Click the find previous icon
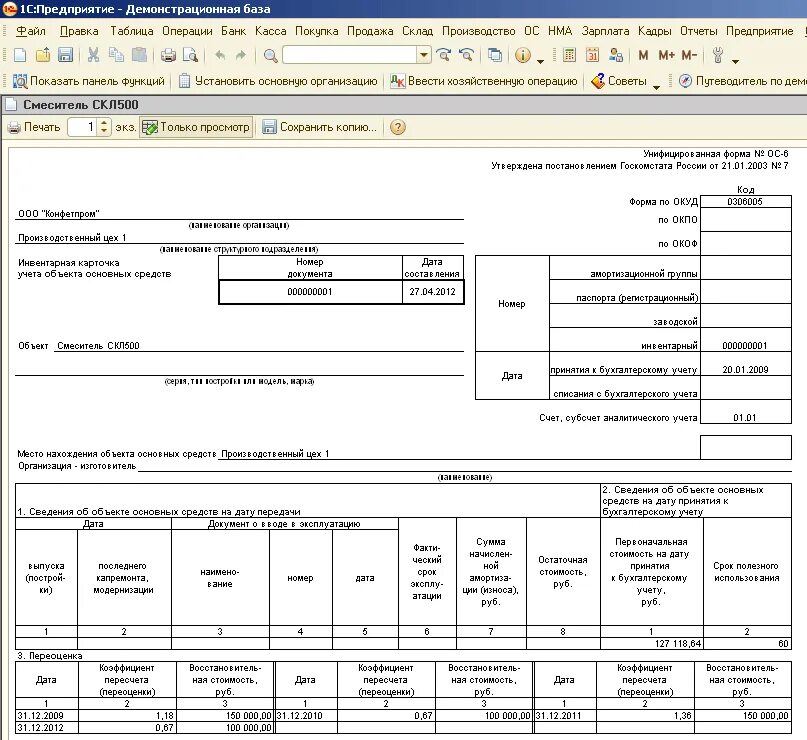807x740 pixels. click(467, 55)
